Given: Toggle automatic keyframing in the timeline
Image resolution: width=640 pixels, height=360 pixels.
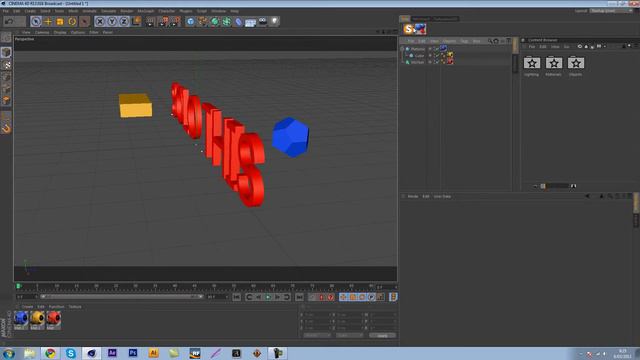Looking at the screenshot, I should coord(322,297).
